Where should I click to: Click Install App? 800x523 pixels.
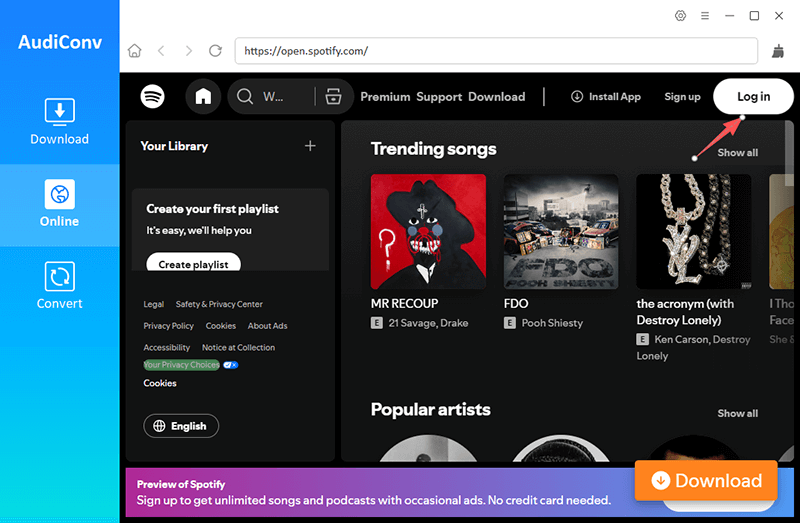click(x=606, y=96)
